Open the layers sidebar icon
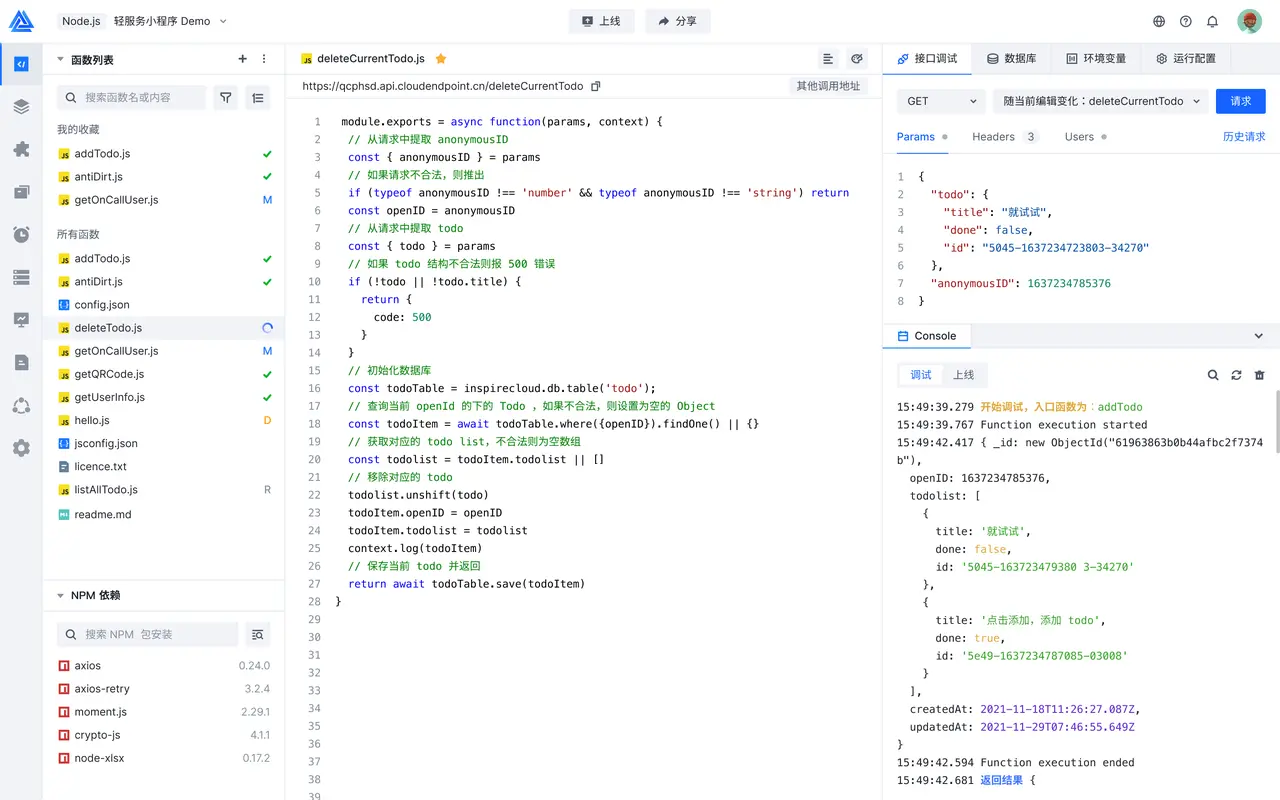This screenshot has height=800, width=1280. 21,106
